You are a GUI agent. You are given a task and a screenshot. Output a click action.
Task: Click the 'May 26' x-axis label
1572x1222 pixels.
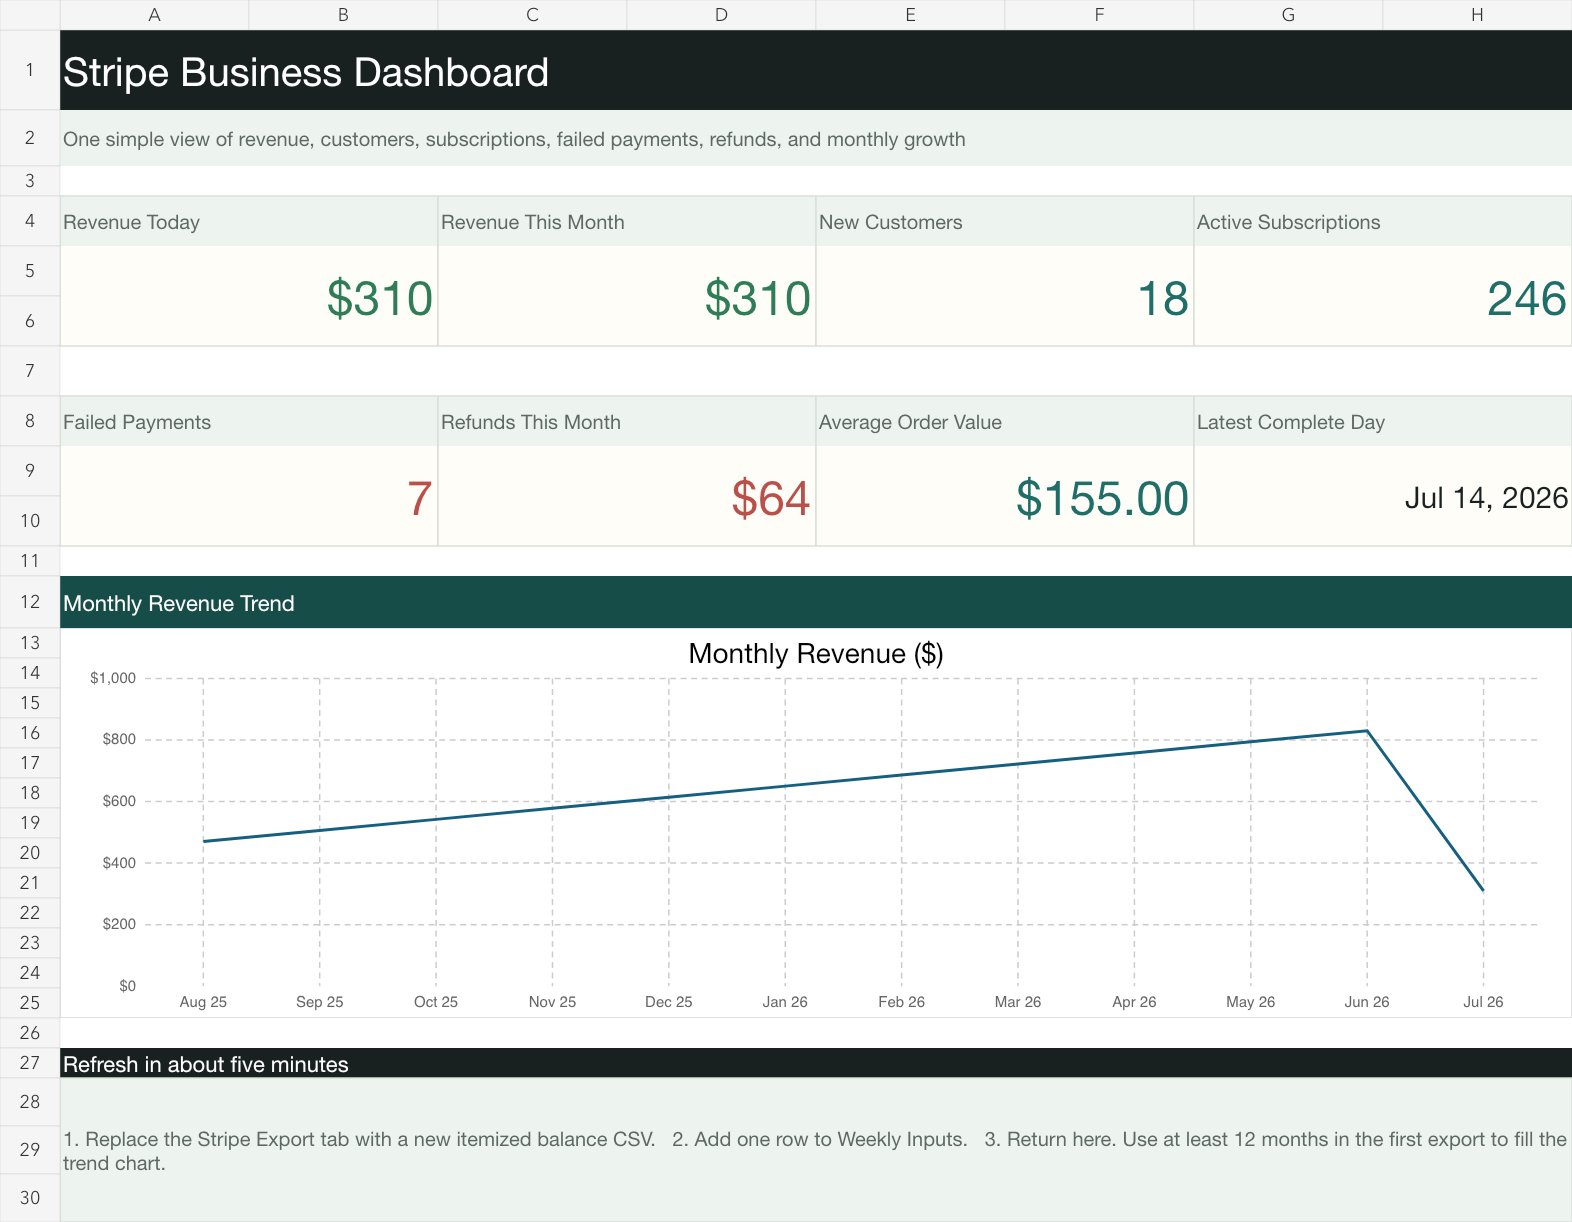click(1250, 1002)
